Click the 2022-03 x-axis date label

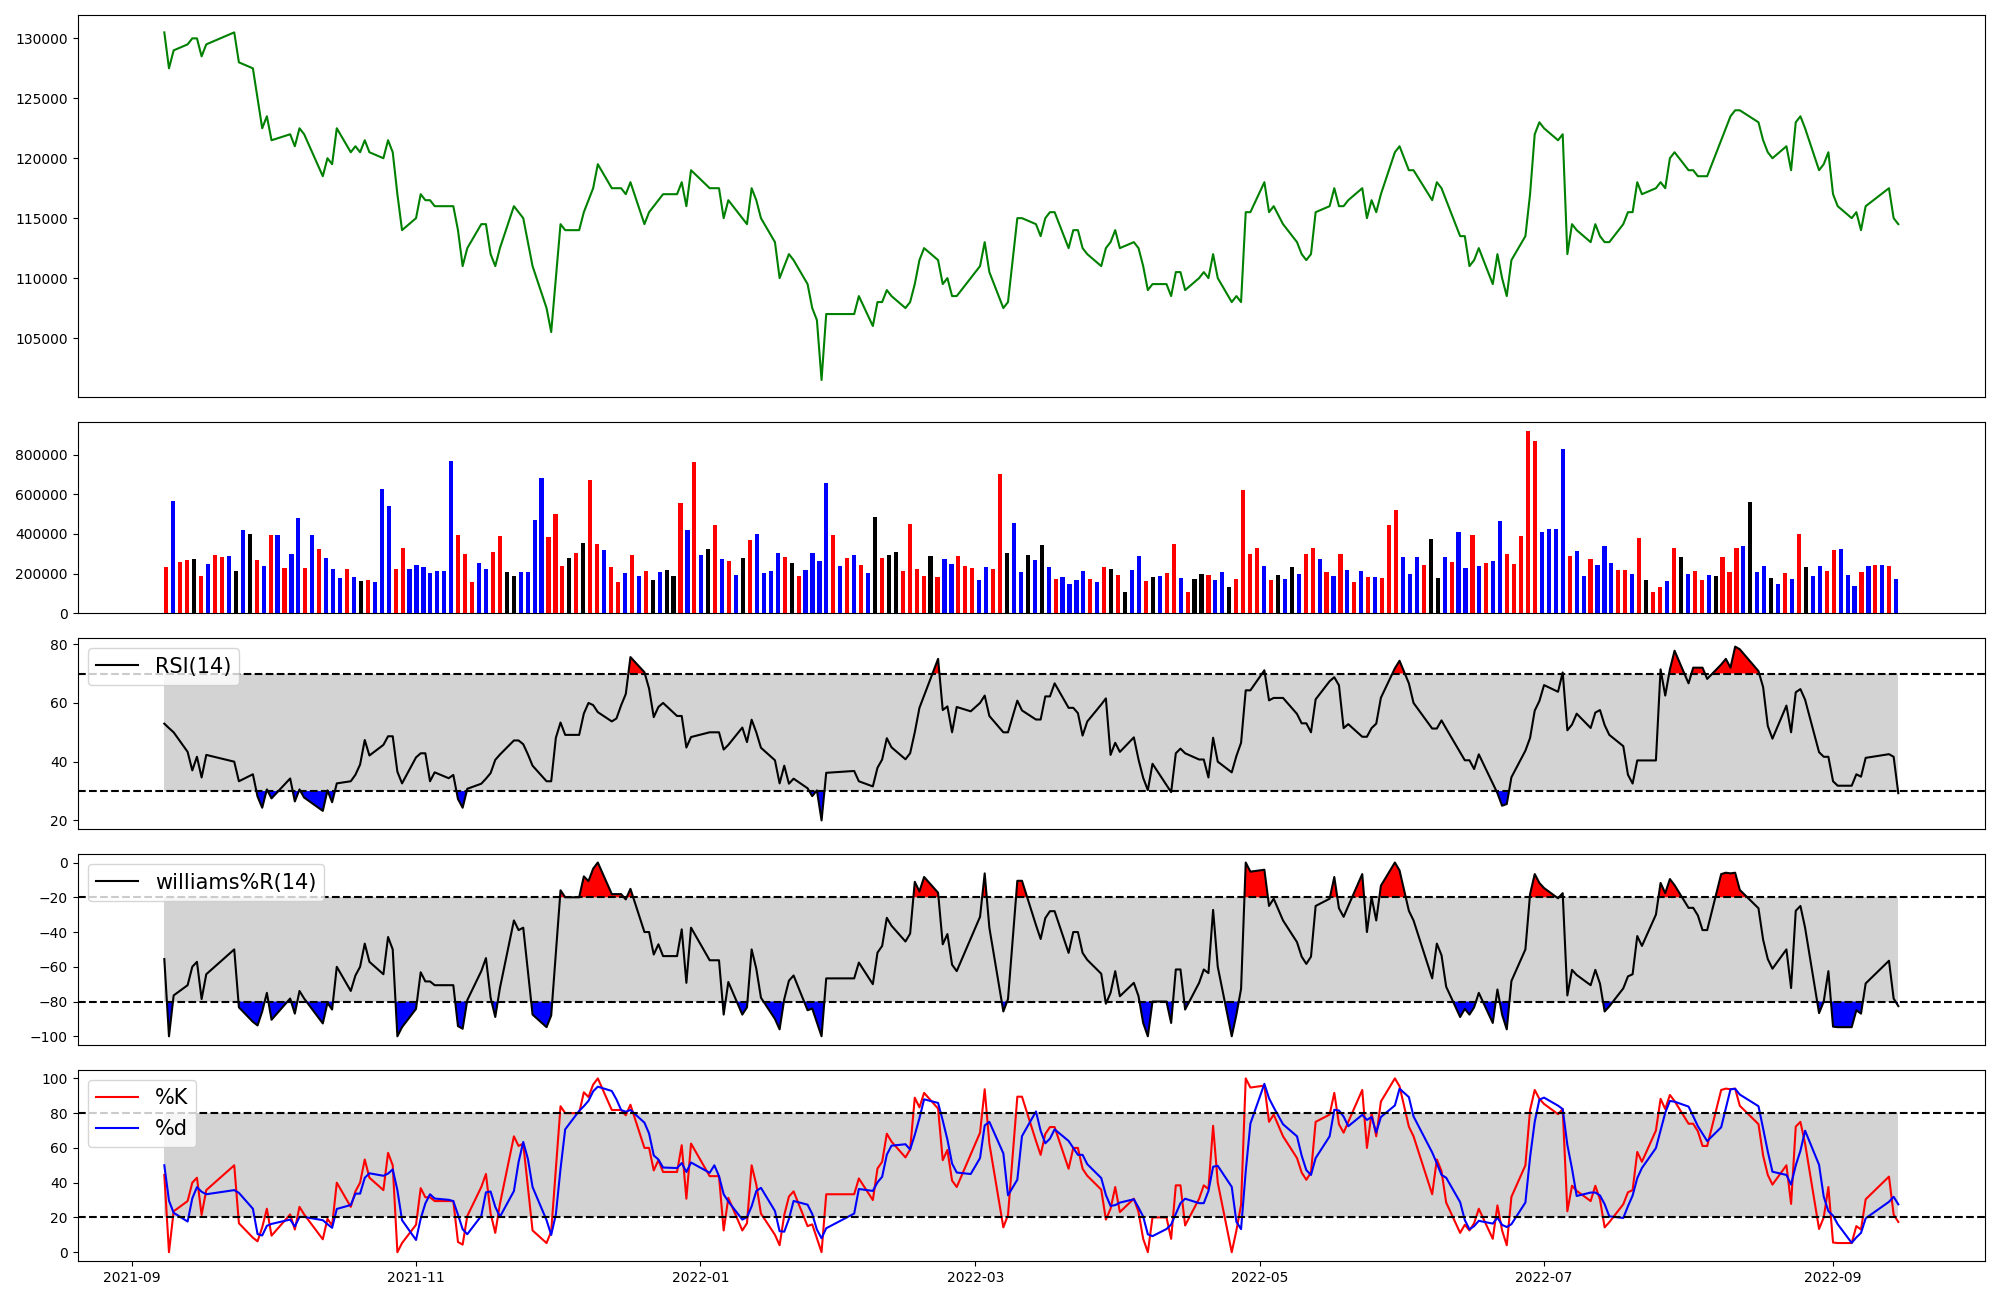pyautogui.click(x=974, y=1277)
